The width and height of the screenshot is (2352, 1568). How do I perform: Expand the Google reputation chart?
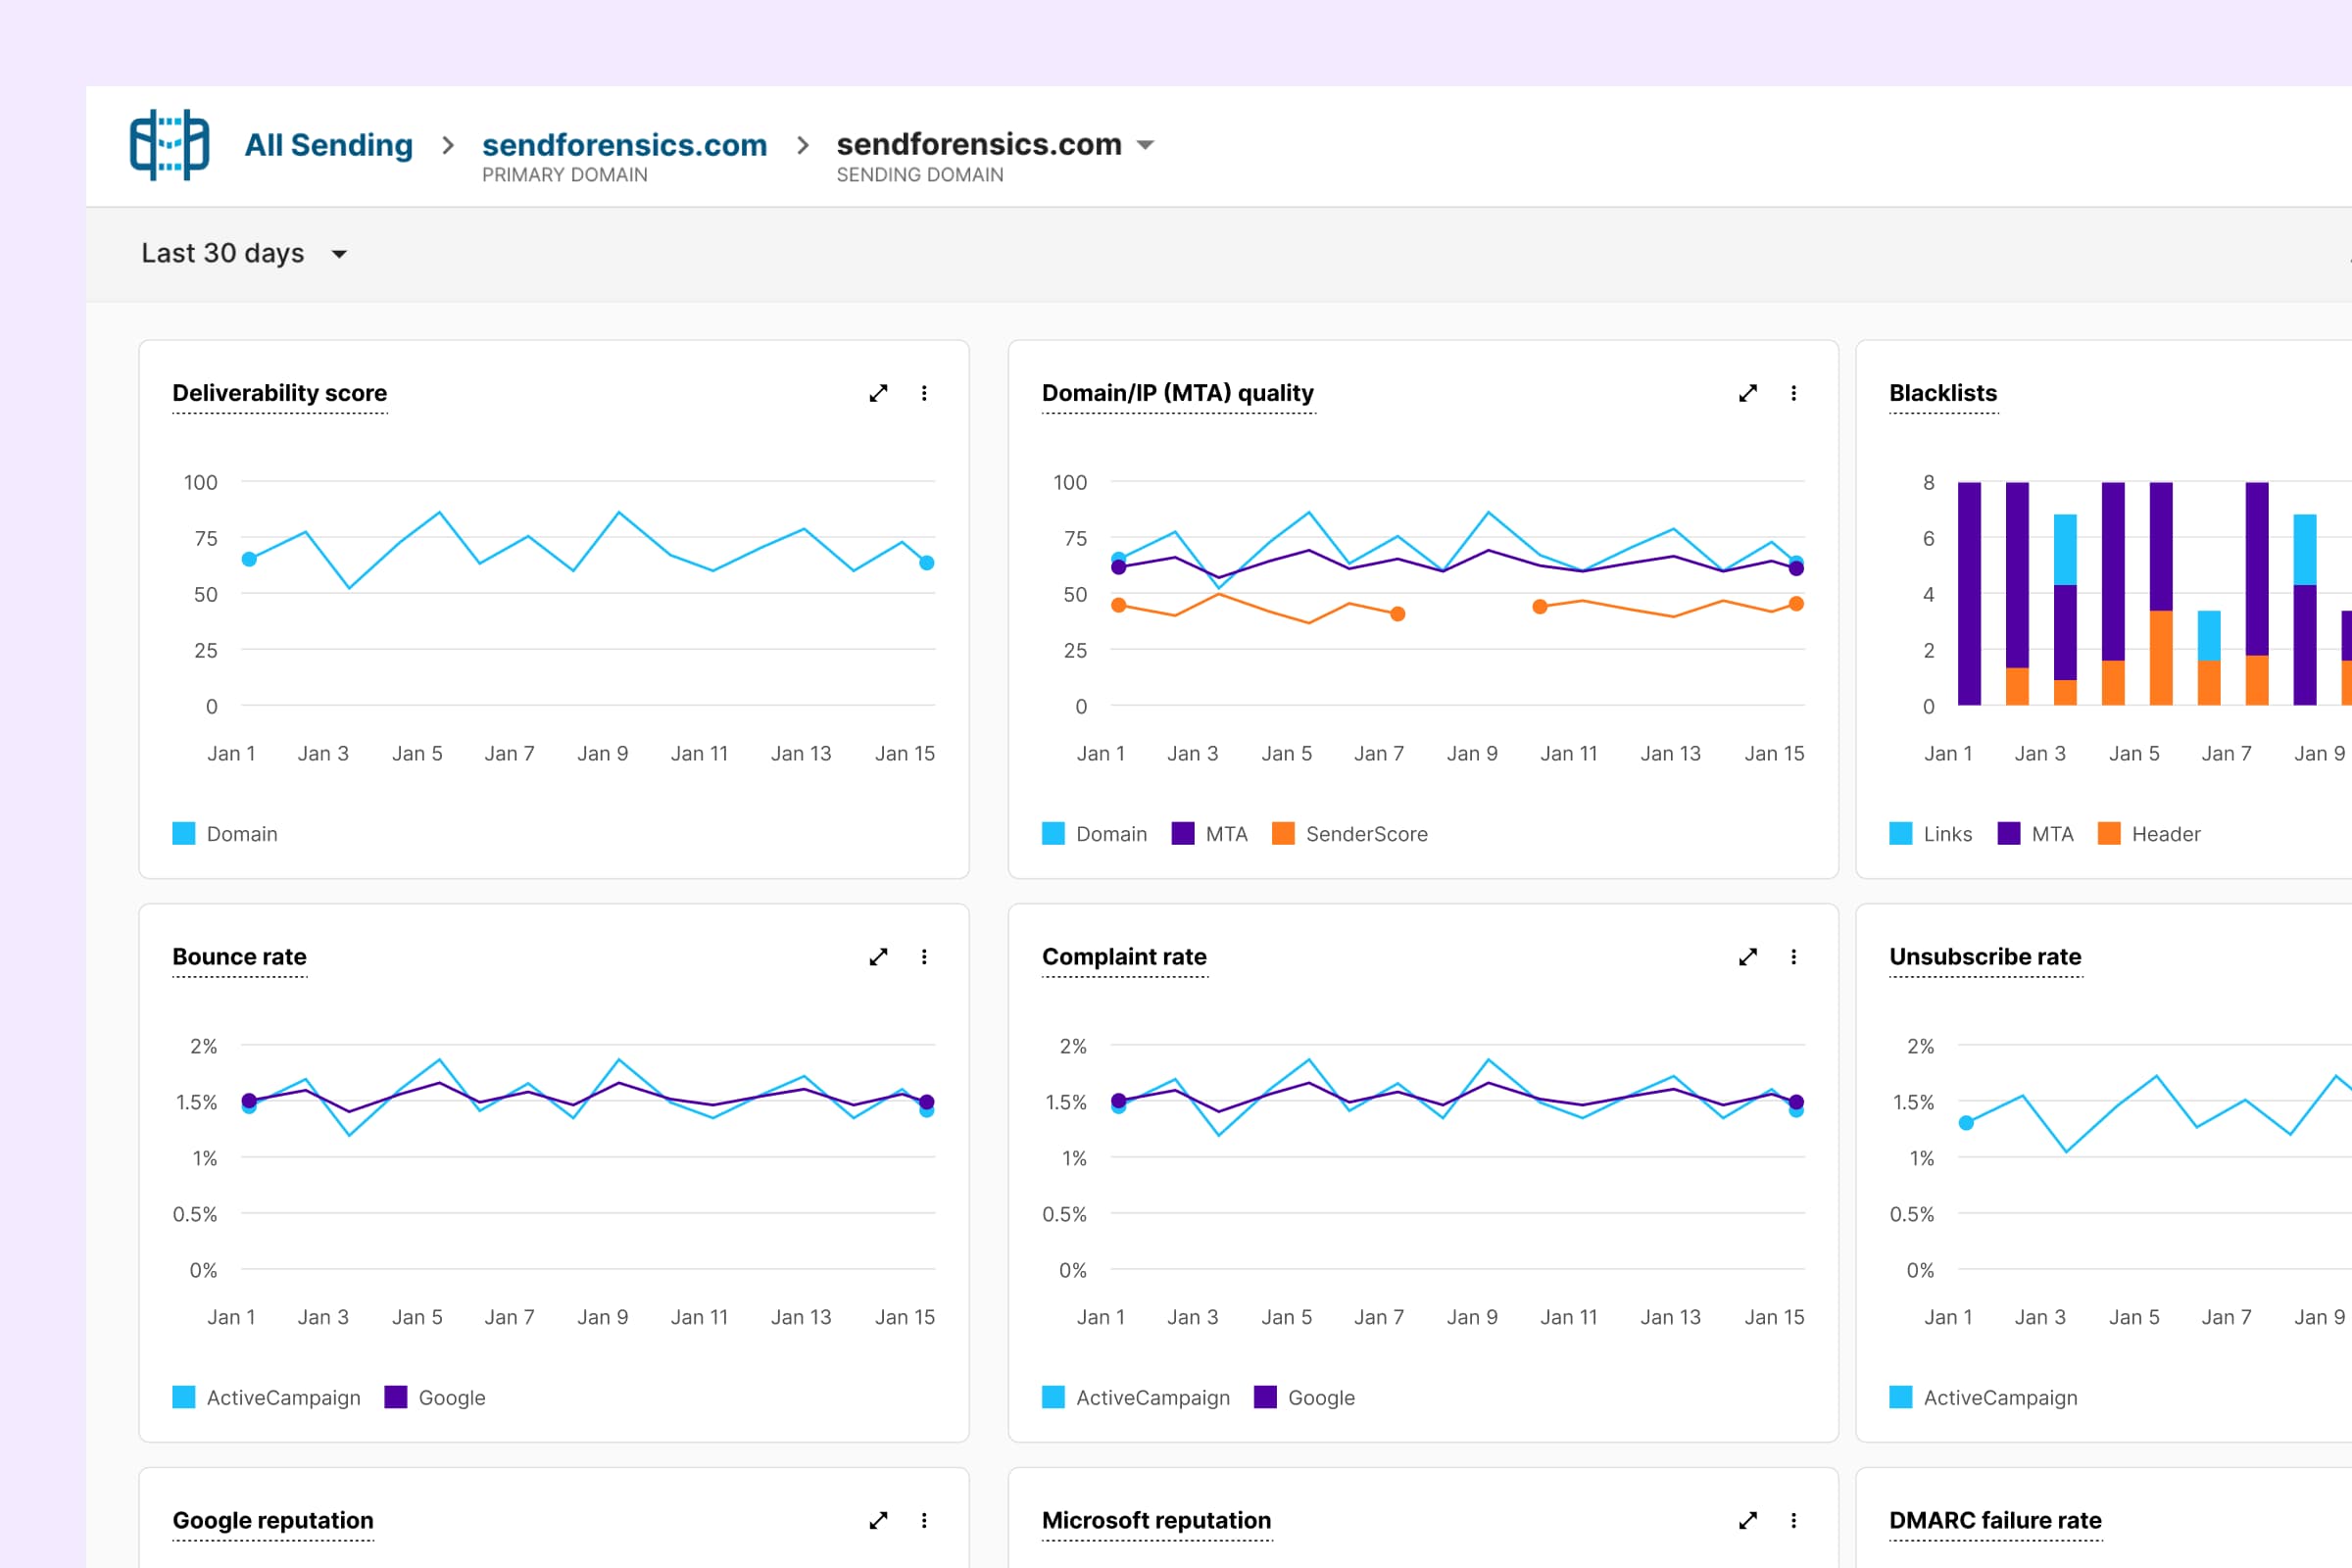click(x=878, y=1520)
